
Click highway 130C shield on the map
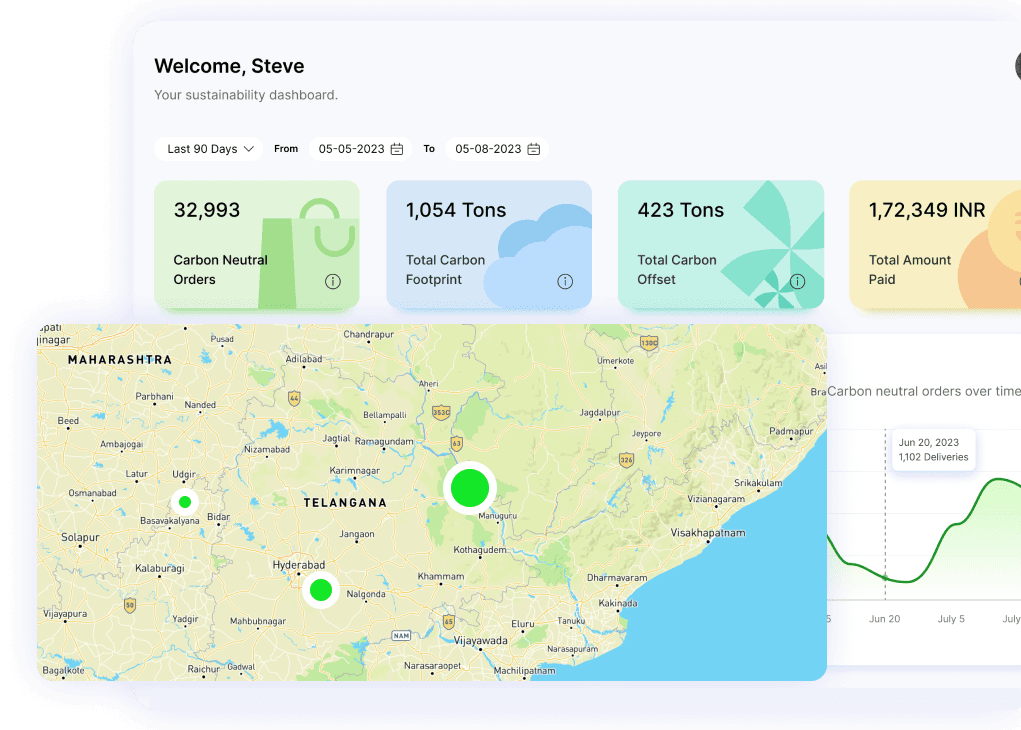[x=649, y=343]
